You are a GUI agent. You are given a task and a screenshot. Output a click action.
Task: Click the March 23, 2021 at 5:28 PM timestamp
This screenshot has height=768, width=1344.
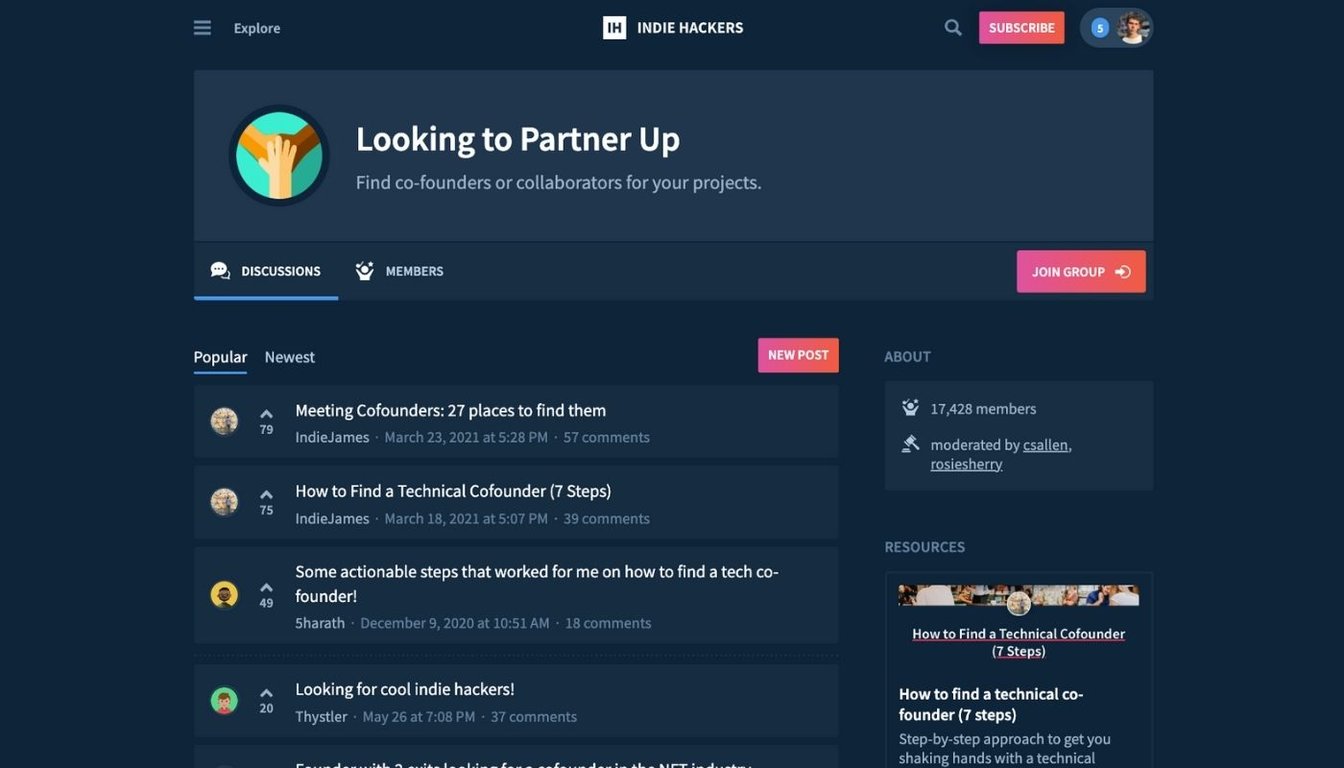point(466,437)
